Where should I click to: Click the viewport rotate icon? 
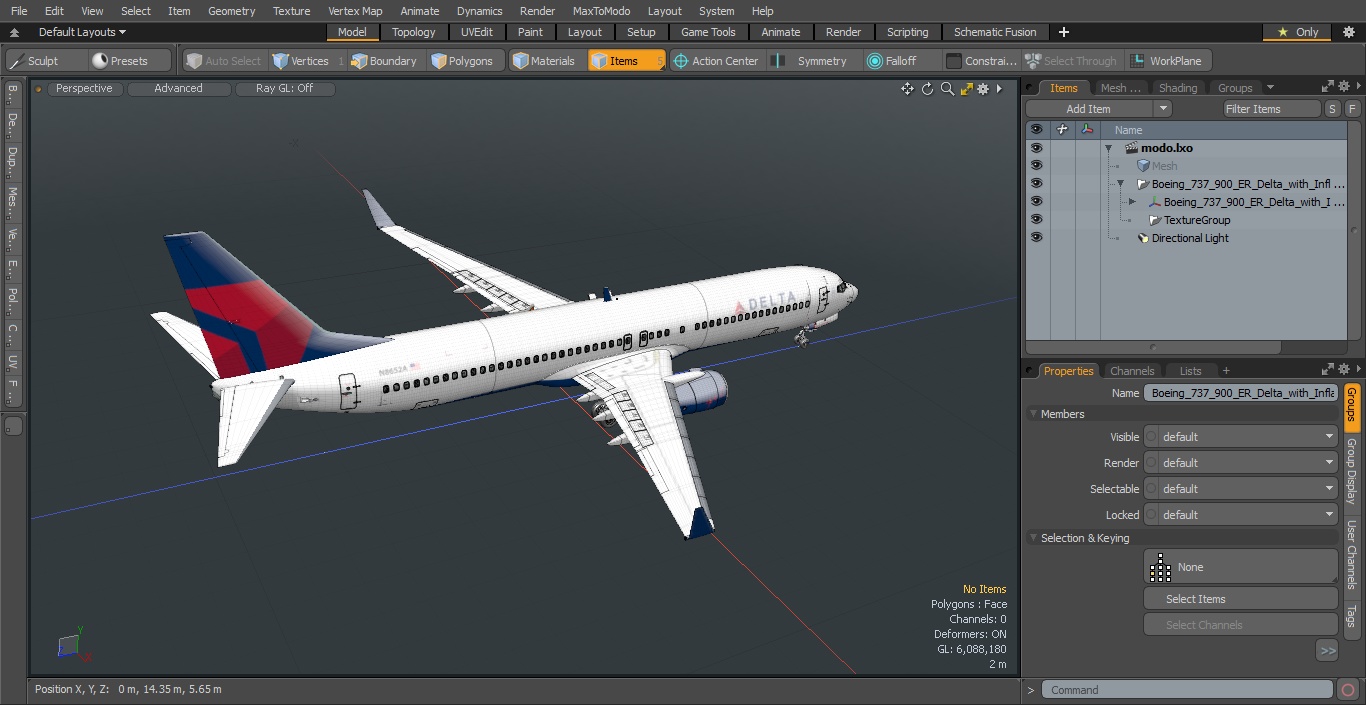pos(927,89)
